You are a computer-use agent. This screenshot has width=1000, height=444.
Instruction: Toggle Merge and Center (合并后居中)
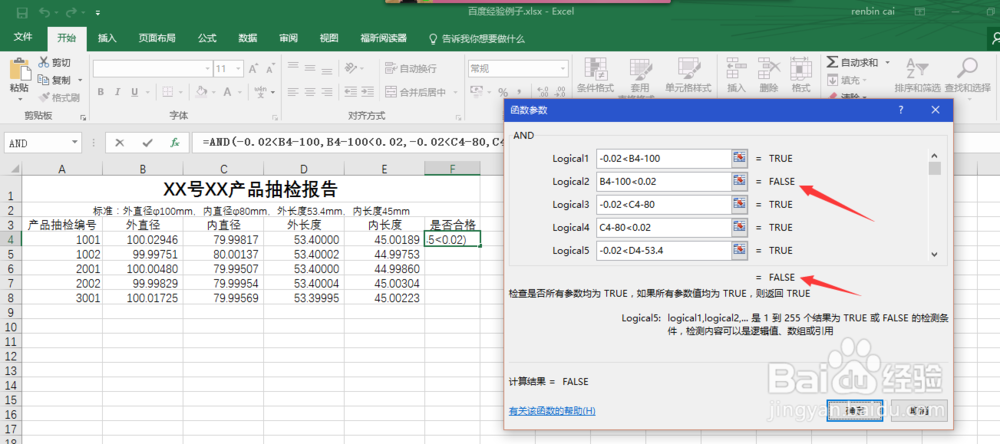click(416, 92)
